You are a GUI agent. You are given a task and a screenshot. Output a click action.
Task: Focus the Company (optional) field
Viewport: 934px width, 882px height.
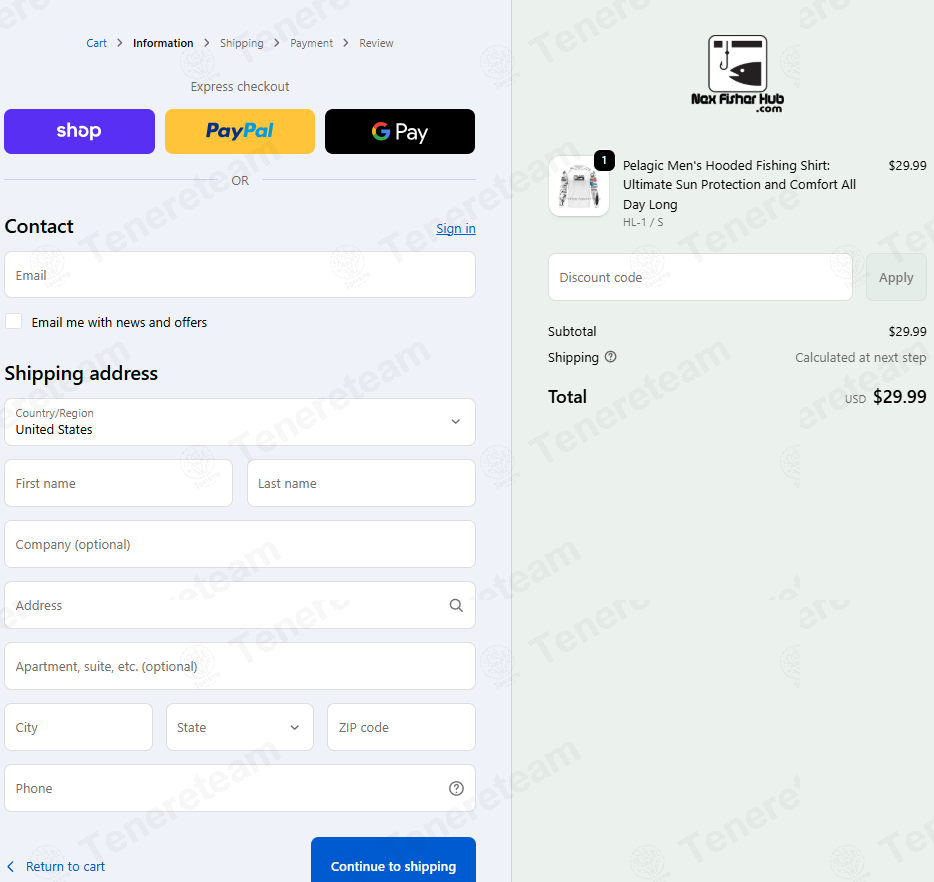point(239,544)
